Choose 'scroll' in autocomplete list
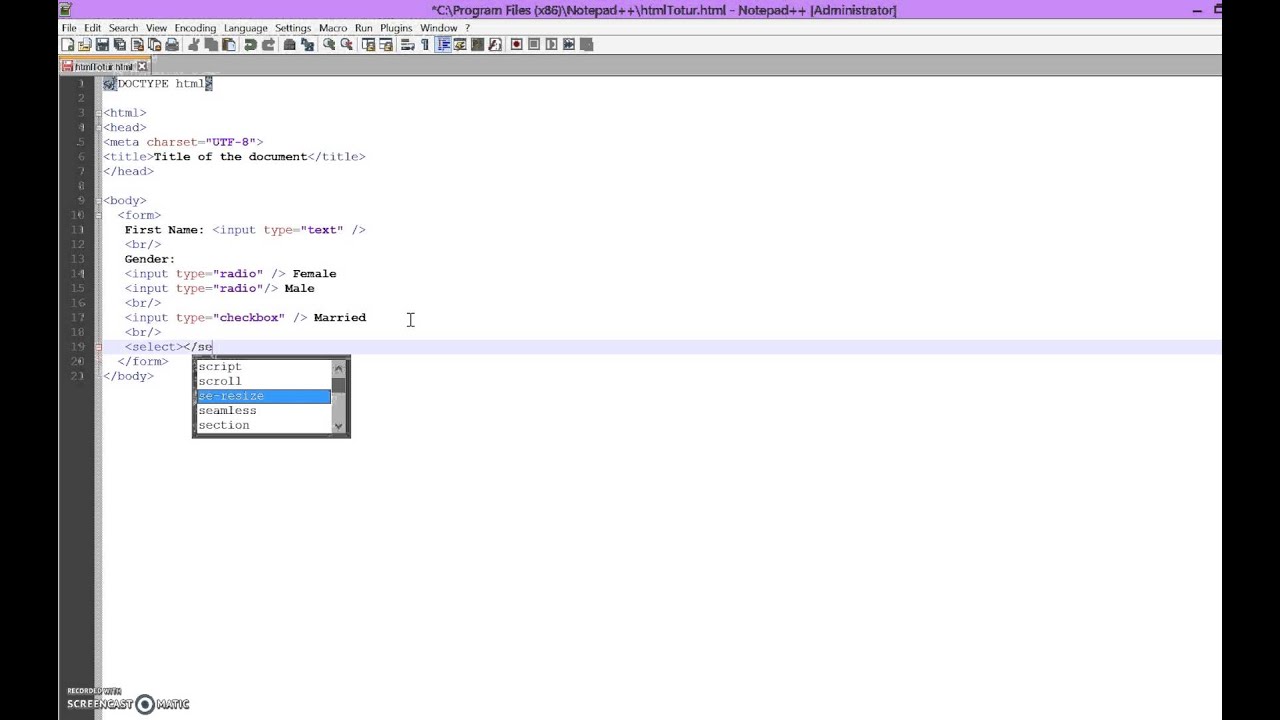1280x720 pixels. tap(263, 381)
